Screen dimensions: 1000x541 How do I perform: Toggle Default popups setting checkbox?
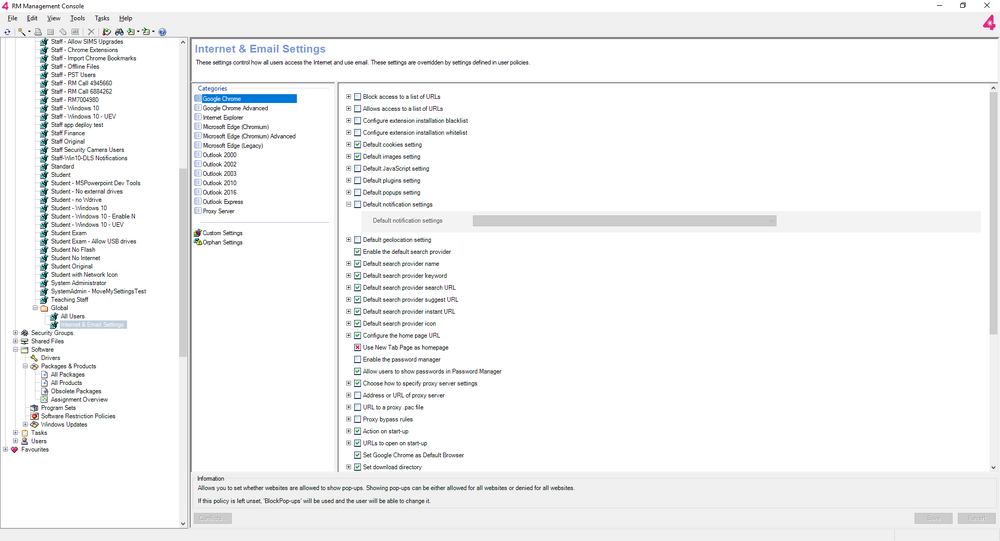pos(357,193)
